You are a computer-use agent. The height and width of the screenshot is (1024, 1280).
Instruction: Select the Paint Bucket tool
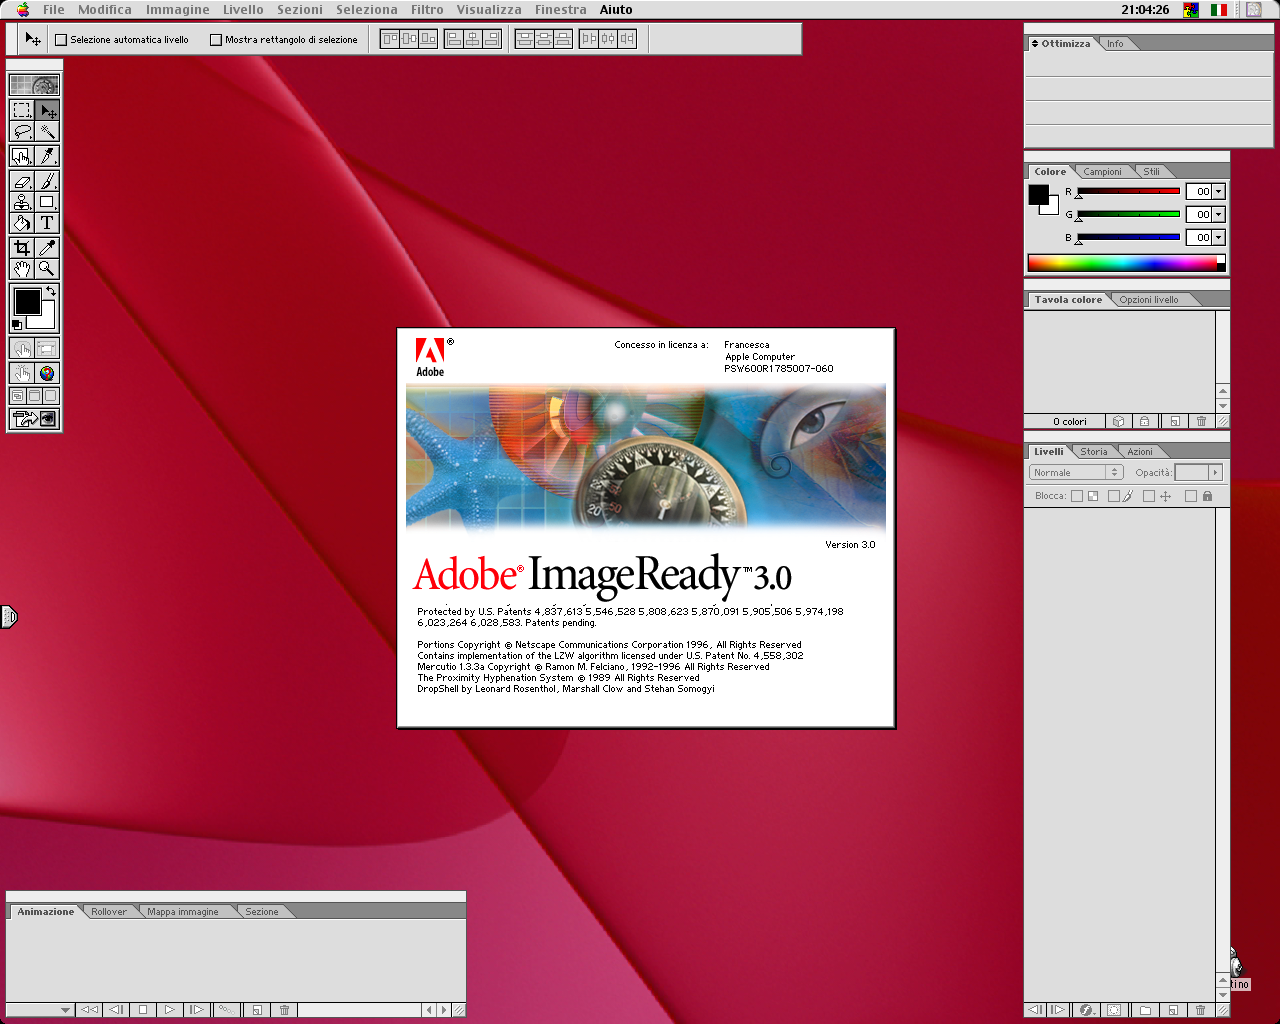22,223
